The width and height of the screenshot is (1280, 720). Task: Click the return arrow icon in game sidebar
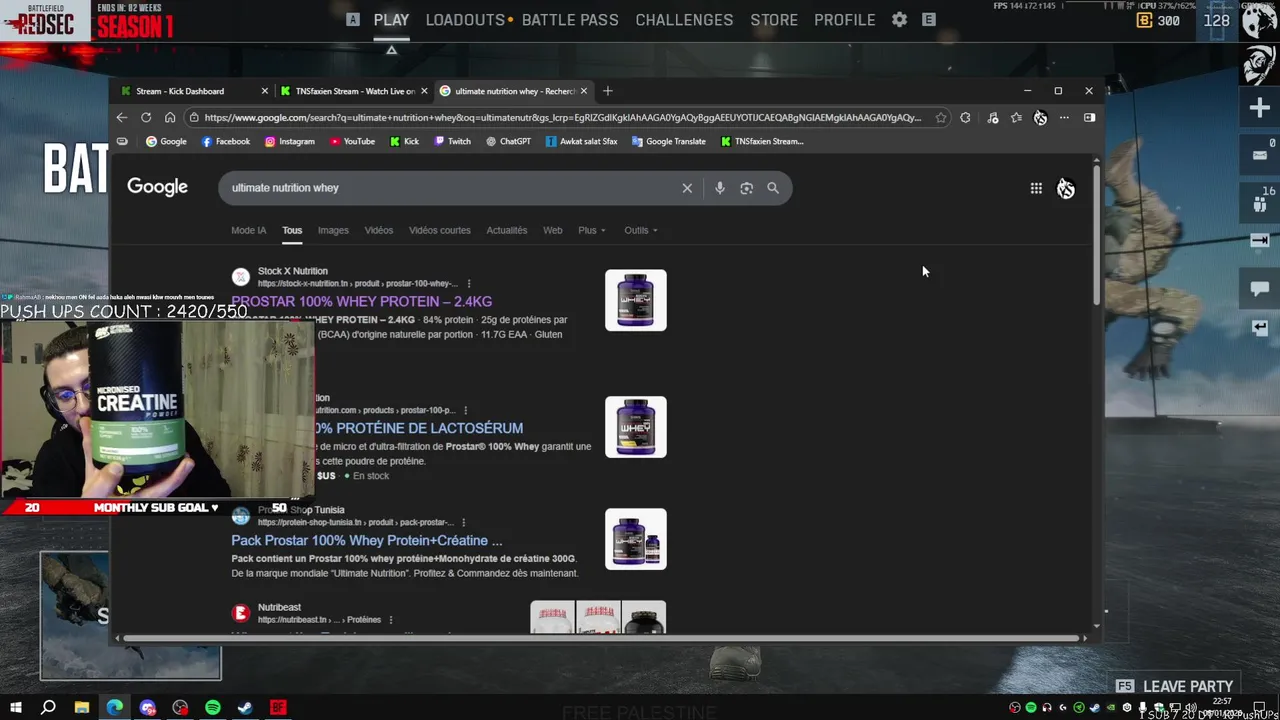(1259, 328)
